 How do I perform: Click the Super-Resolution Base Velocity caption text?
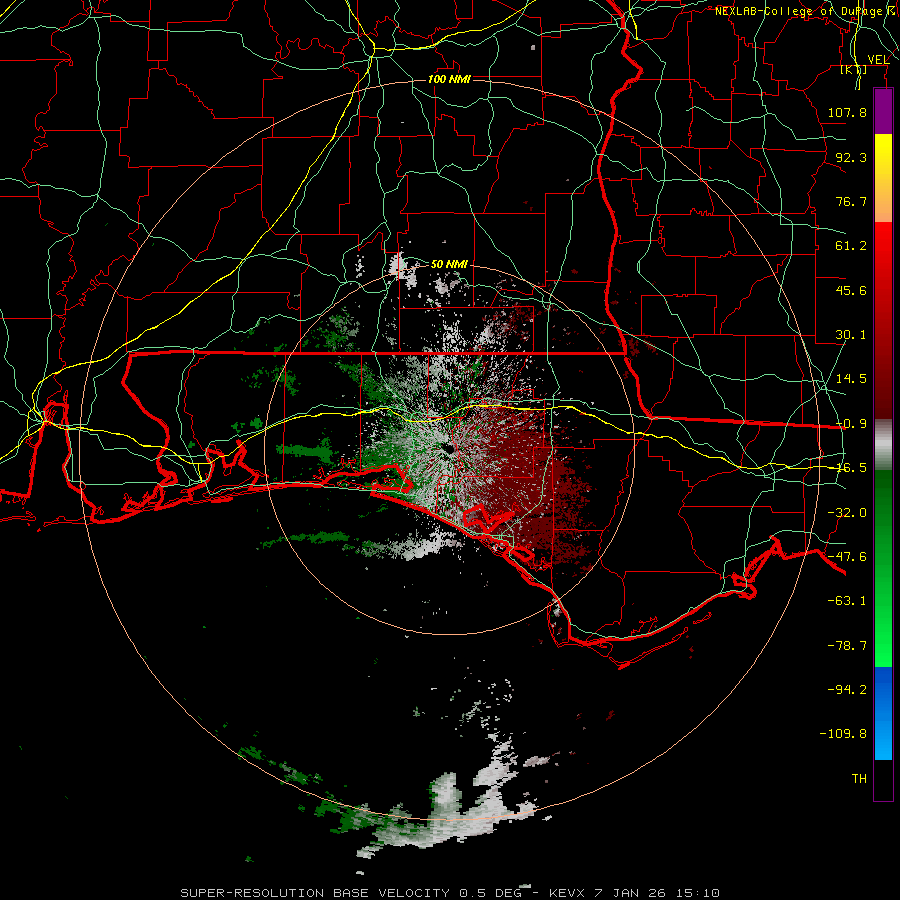(x=450, y=893)
